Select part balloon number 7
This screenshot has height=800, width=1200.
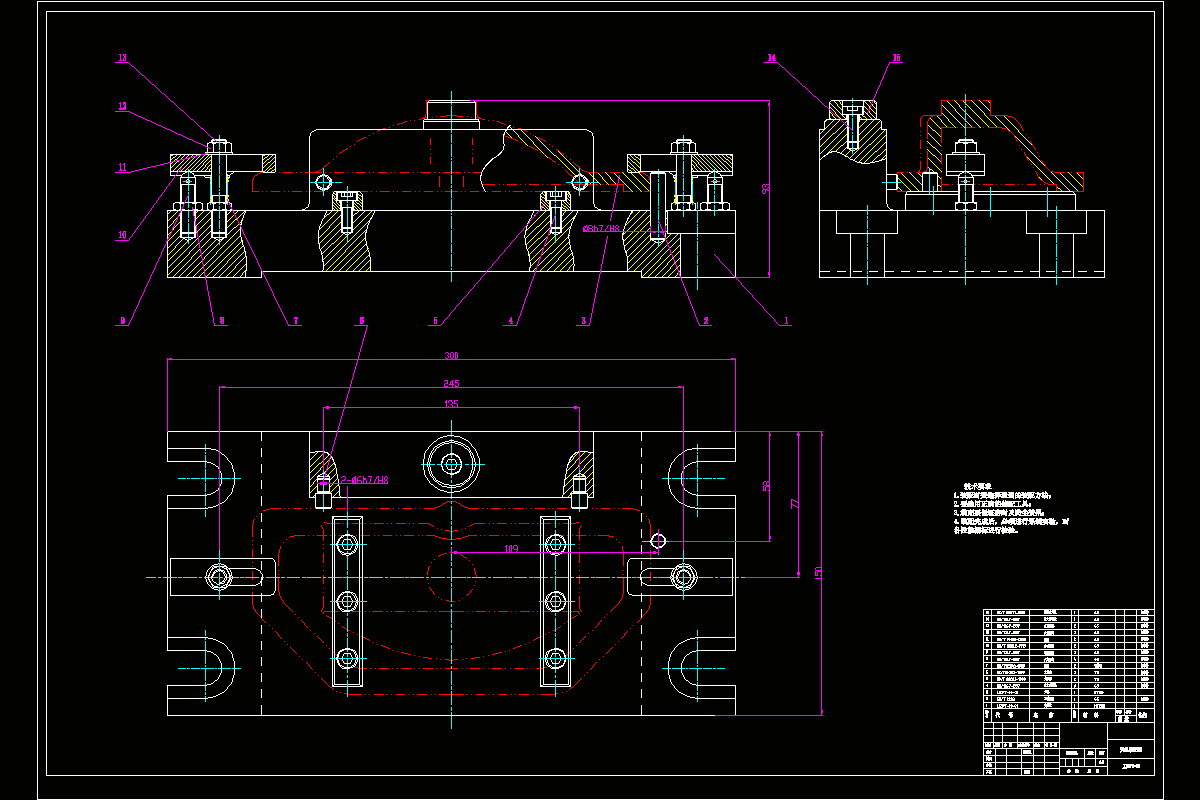coord(296,321)
